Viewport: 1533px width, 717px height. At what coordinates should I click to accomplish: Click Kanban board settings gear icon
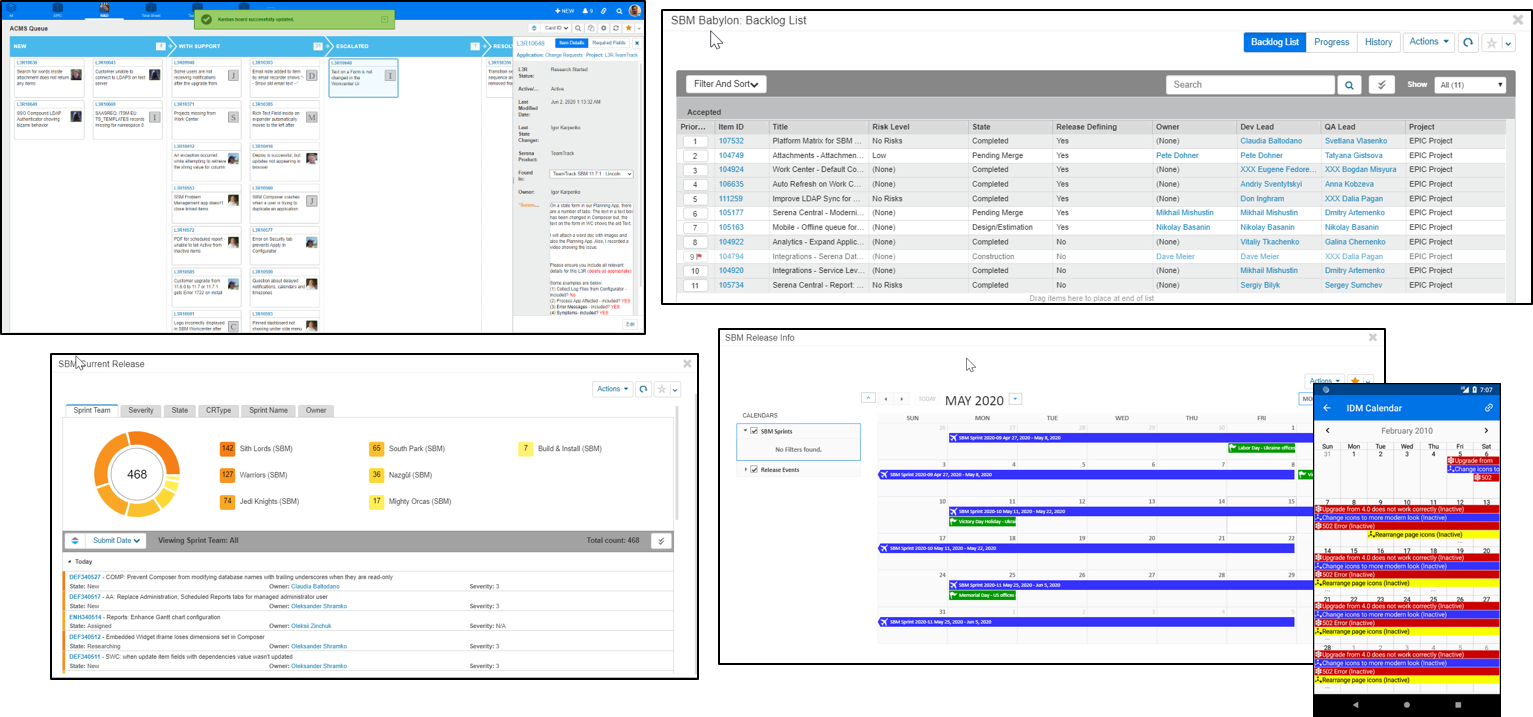(x=604, y=28)
